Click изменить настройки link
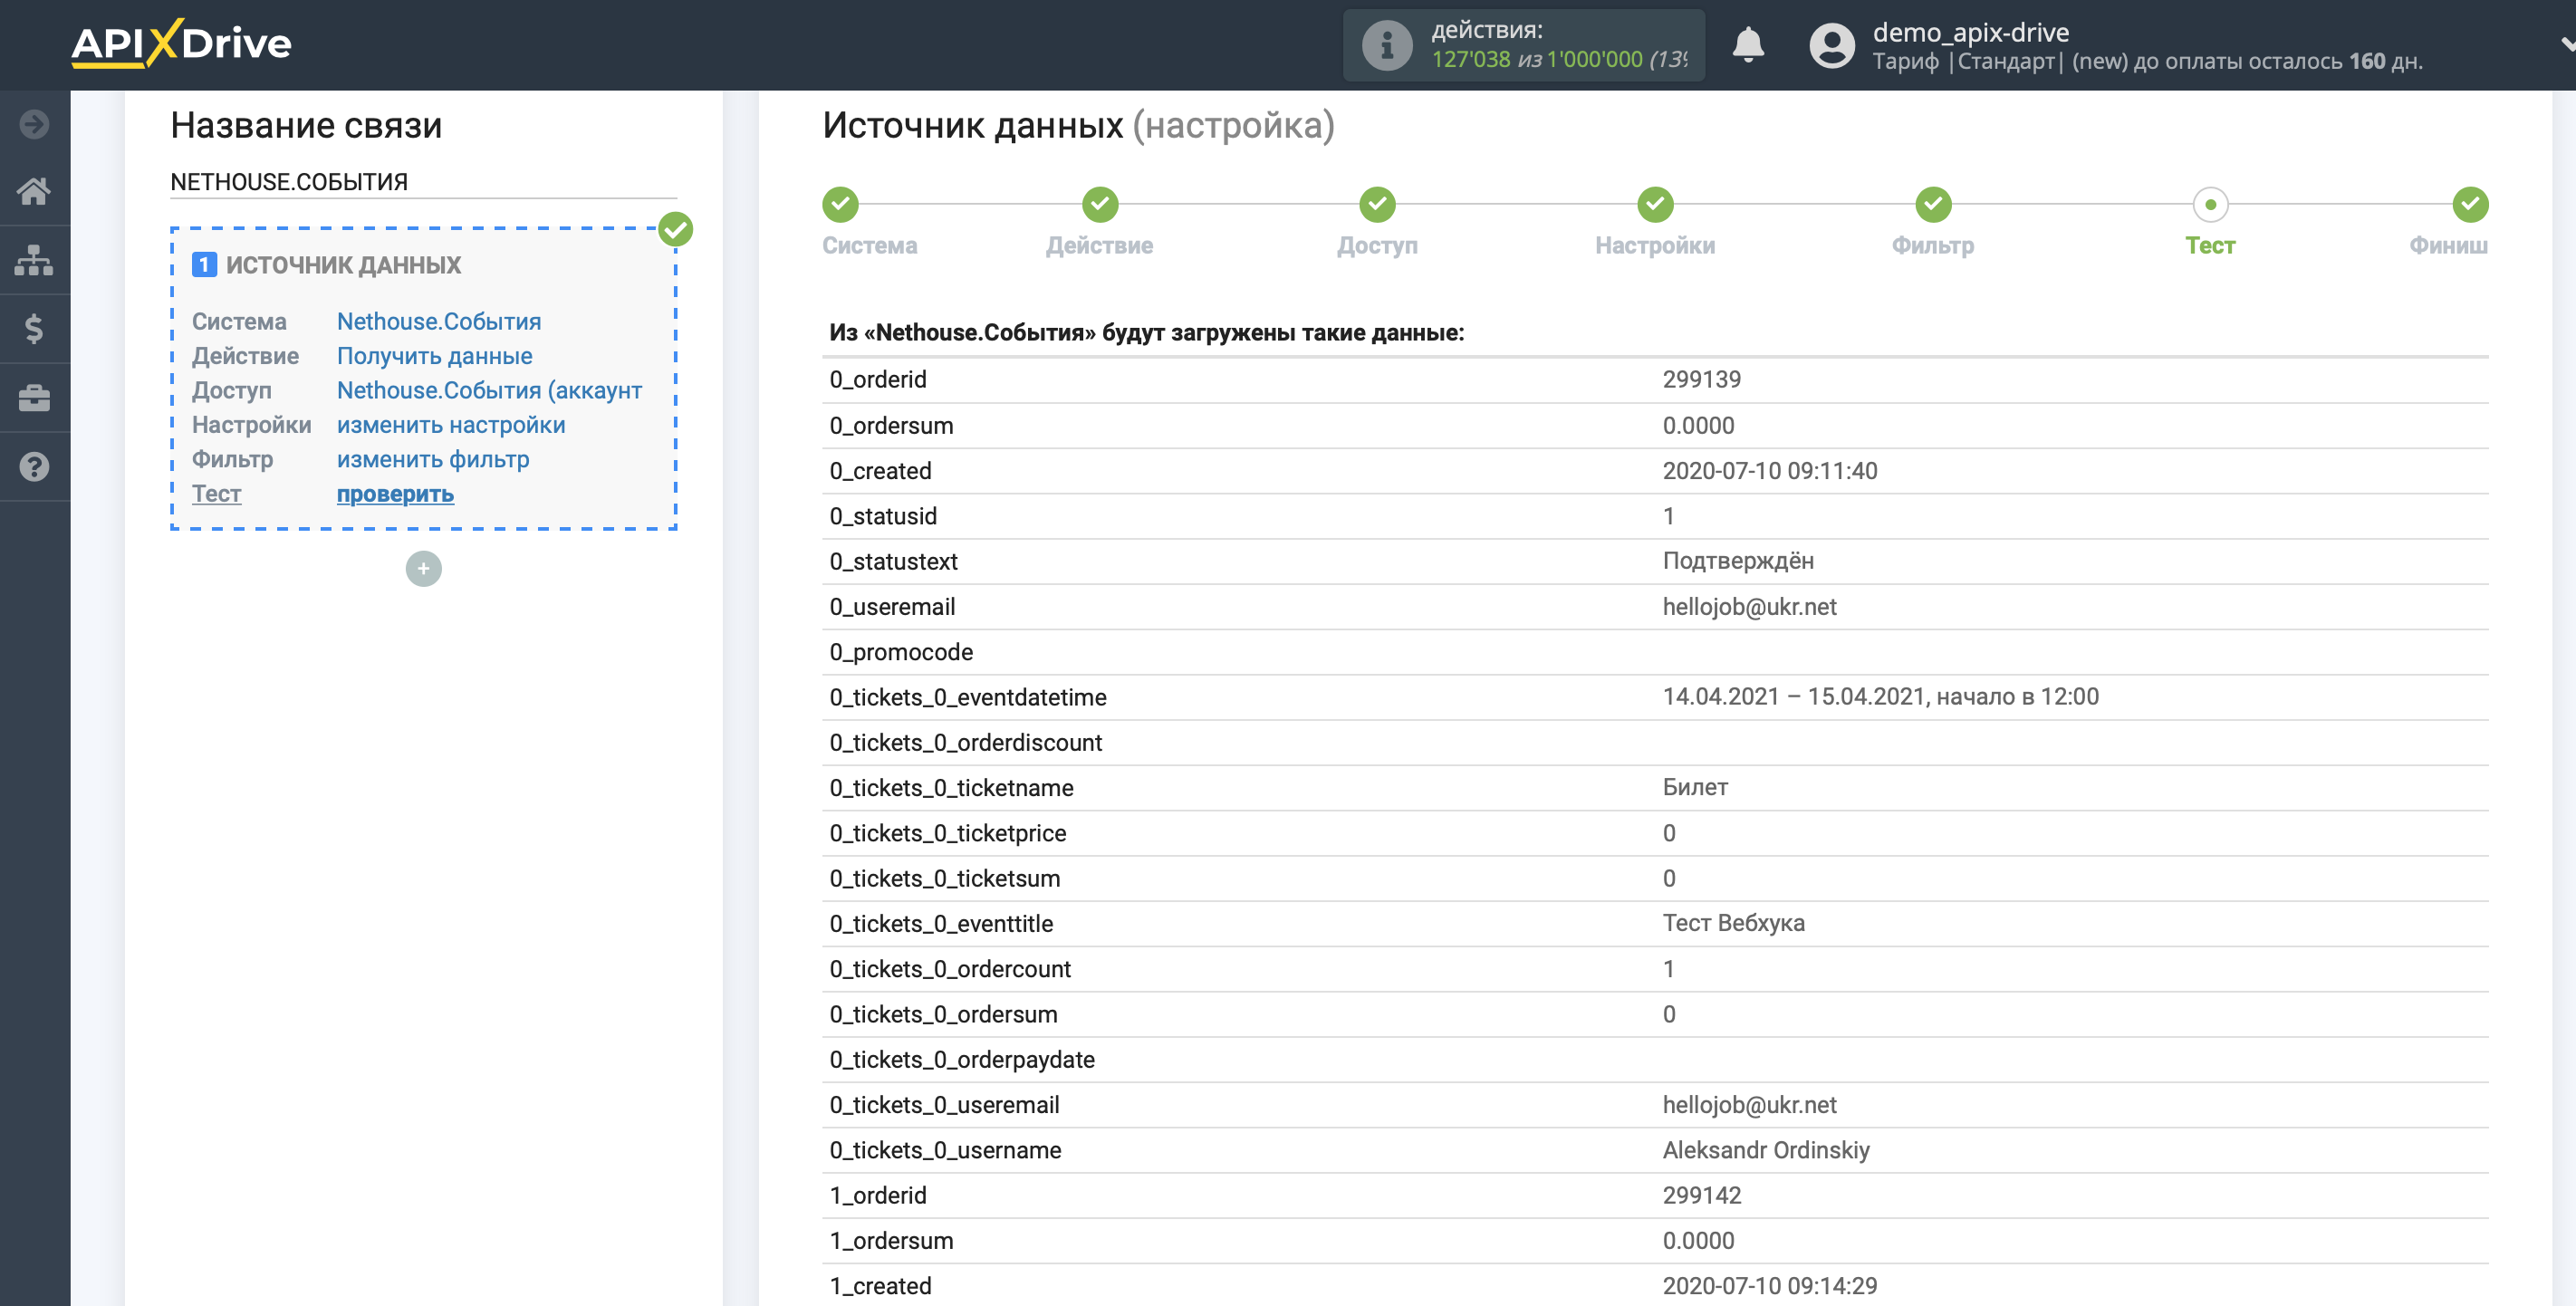Viewport: 2576px width, 1306px height. tap(451, 425)
